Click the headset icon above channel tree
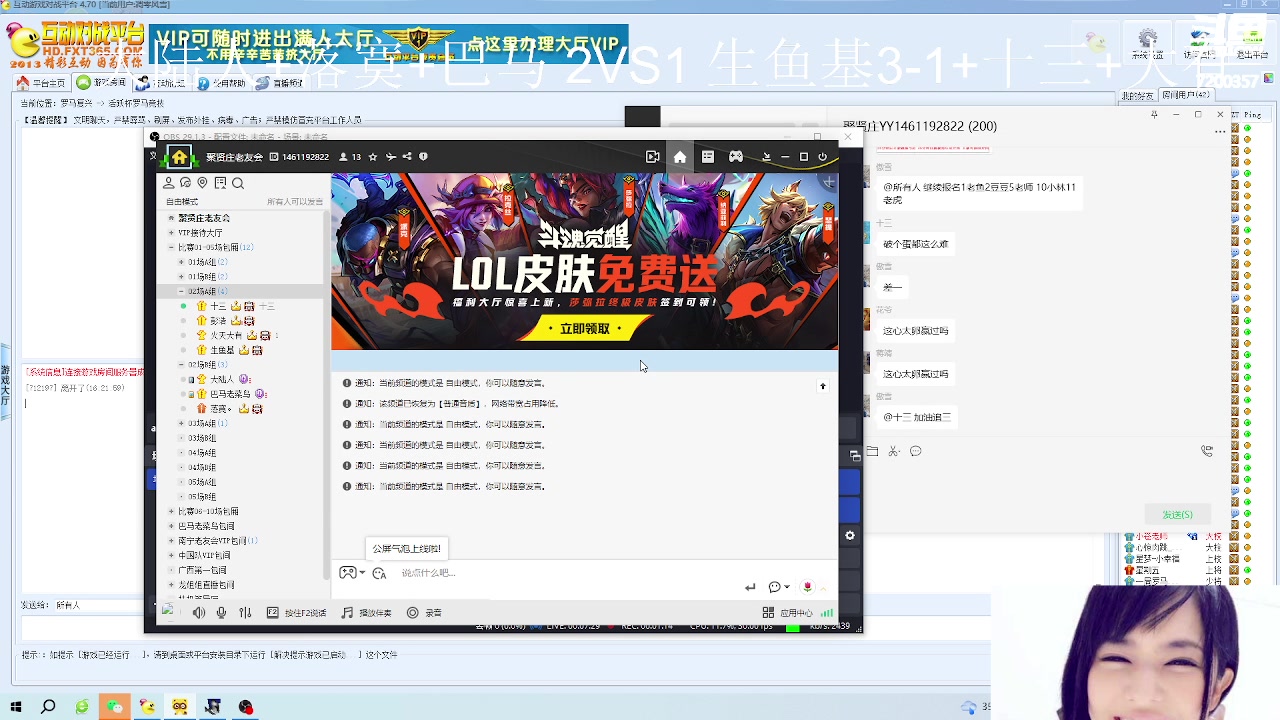Screen dimensions: 1280x720 pos(186,183)
